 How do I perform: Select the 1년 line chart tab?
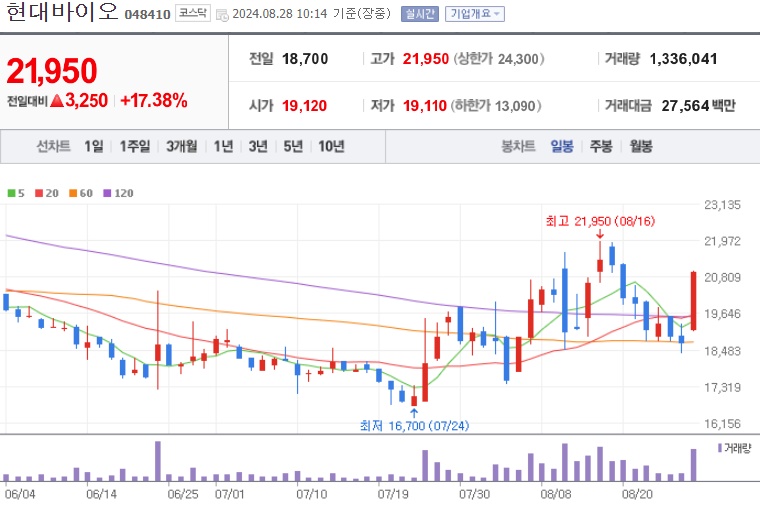tap(223, 146)
